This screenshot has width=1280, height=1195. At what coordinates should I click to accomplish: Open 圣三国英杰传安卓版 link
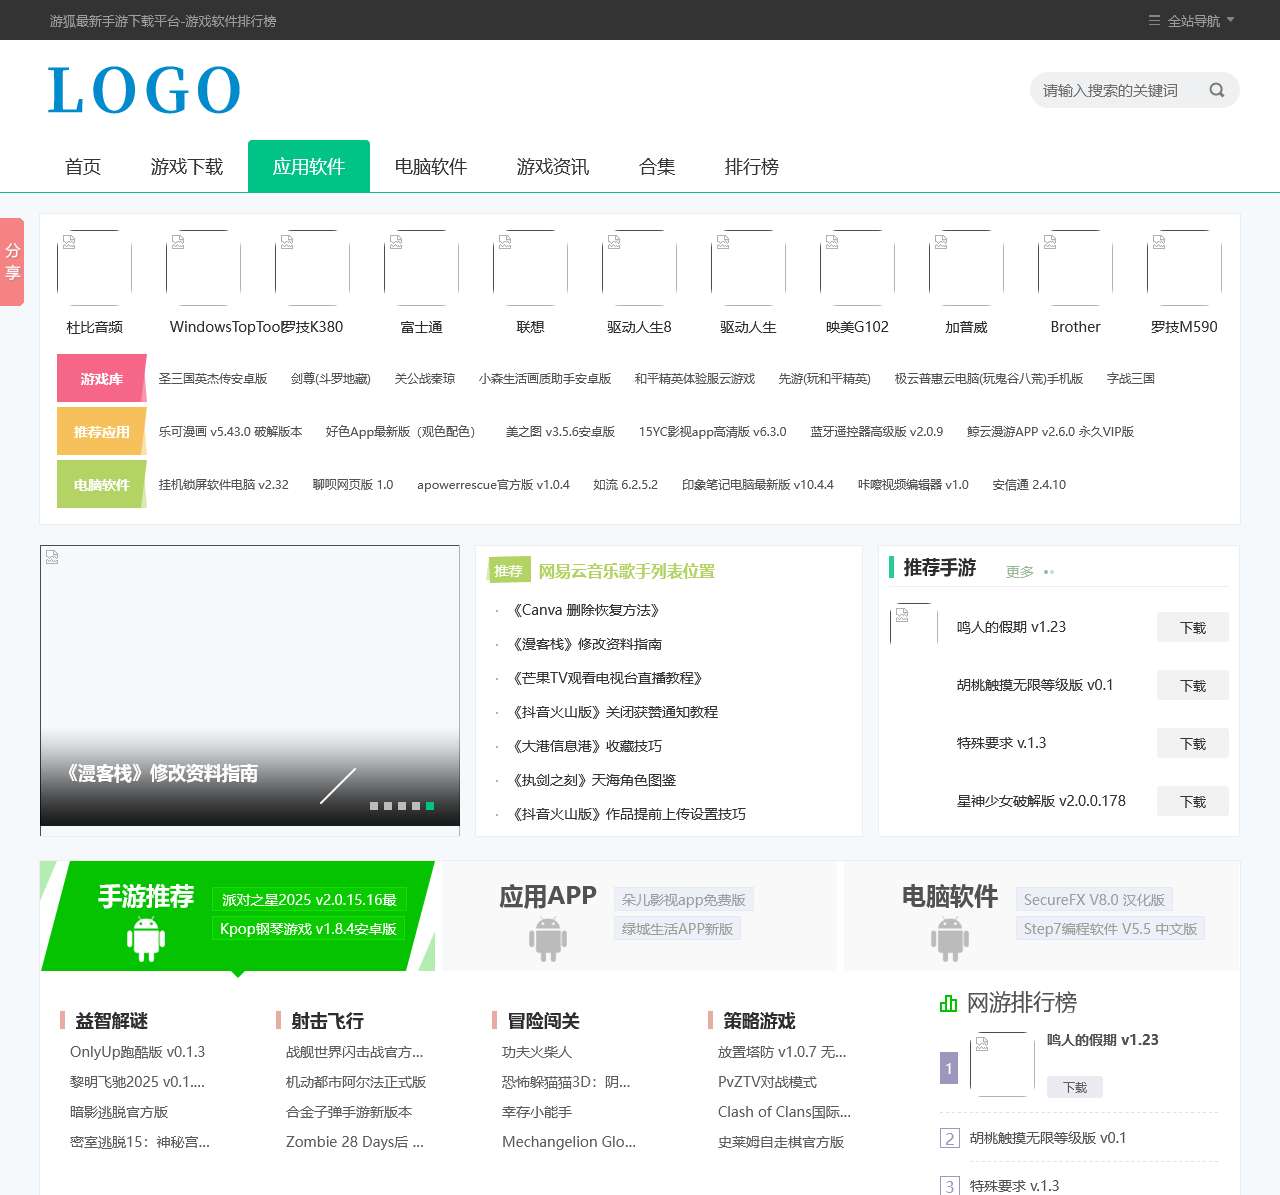pyautogui.click(x=213, y=378)
